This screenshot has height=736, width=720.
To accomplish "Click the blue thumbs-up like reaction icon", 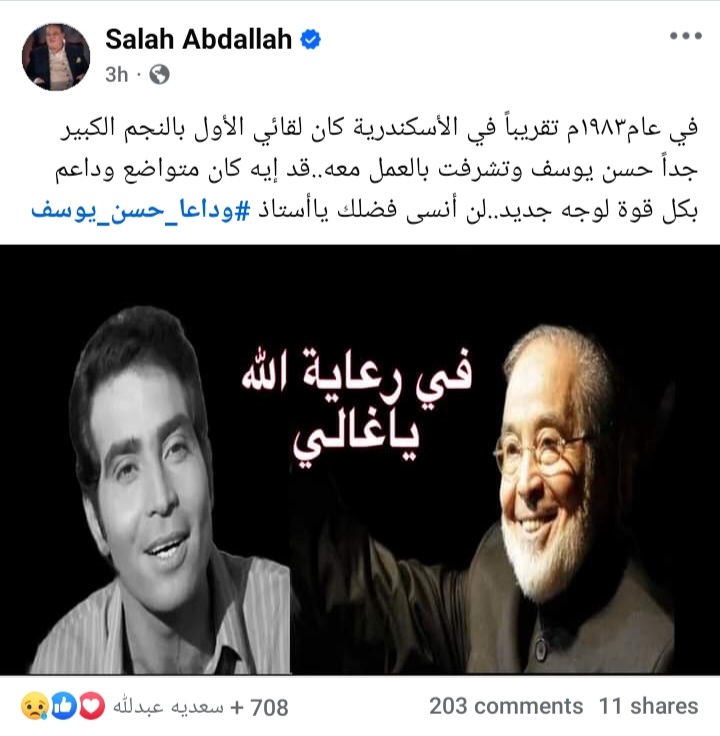I will point(63,705).
